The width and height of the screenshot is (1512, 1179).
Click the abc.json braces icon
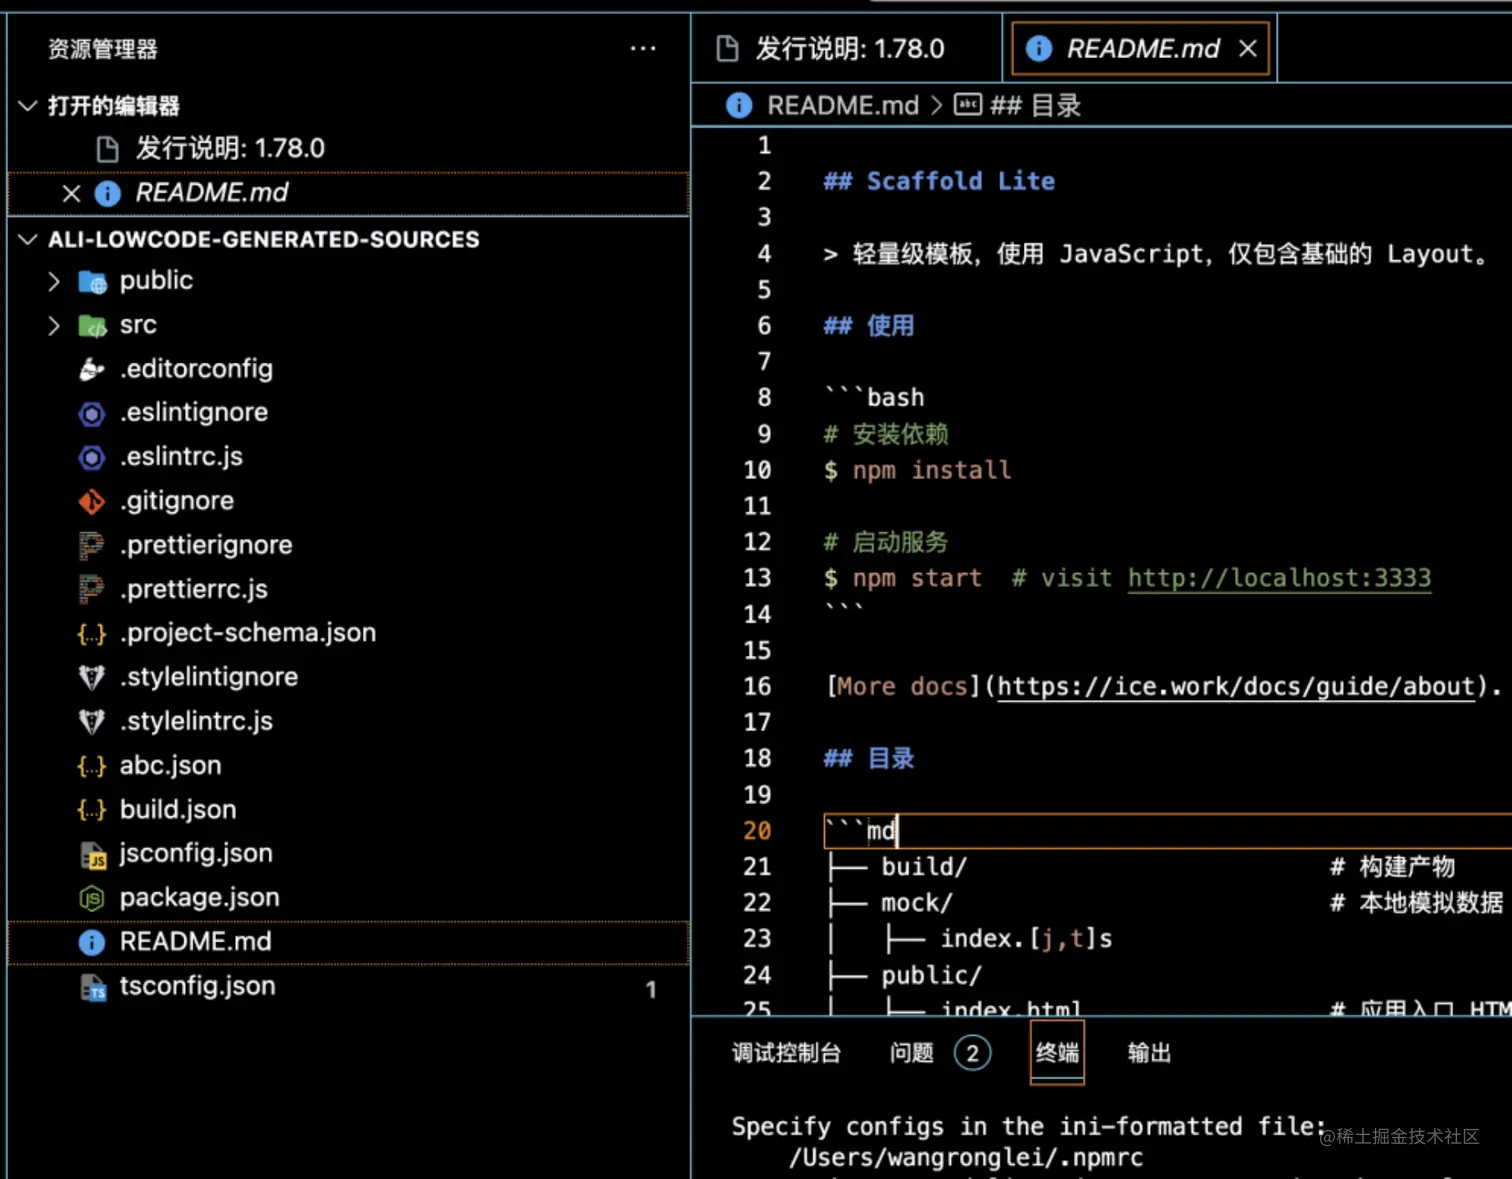(92, 766)
